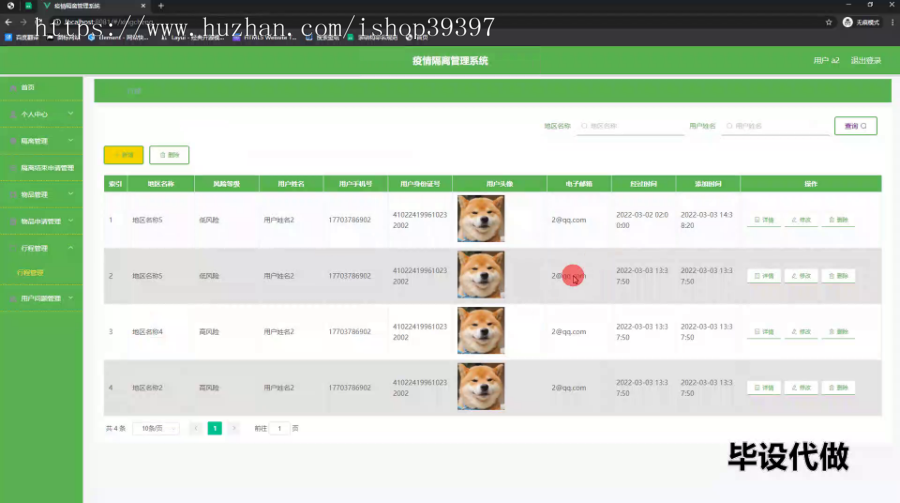Image resolution: width=900 pixels, height=503 pixels.
Task: Switch to the green-icon pinned browser tab
Action: (28, 6)
